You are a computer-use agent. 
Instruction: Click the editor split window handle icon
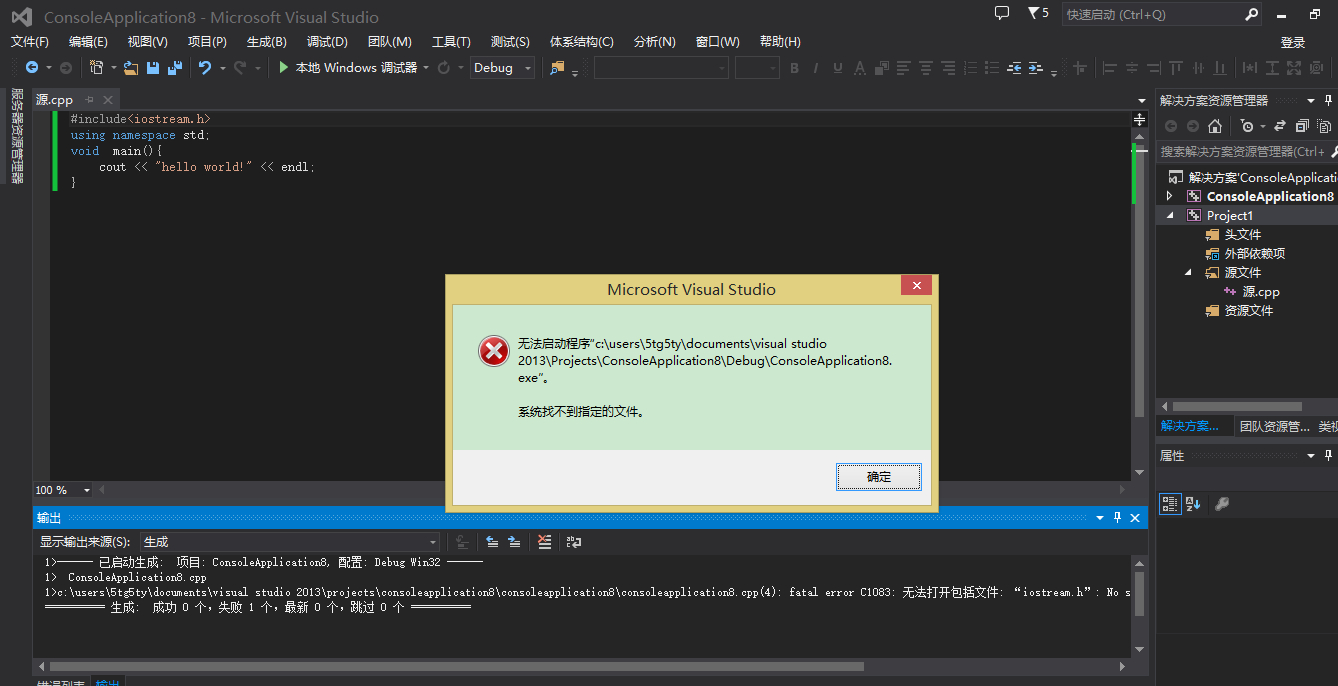1139,118
